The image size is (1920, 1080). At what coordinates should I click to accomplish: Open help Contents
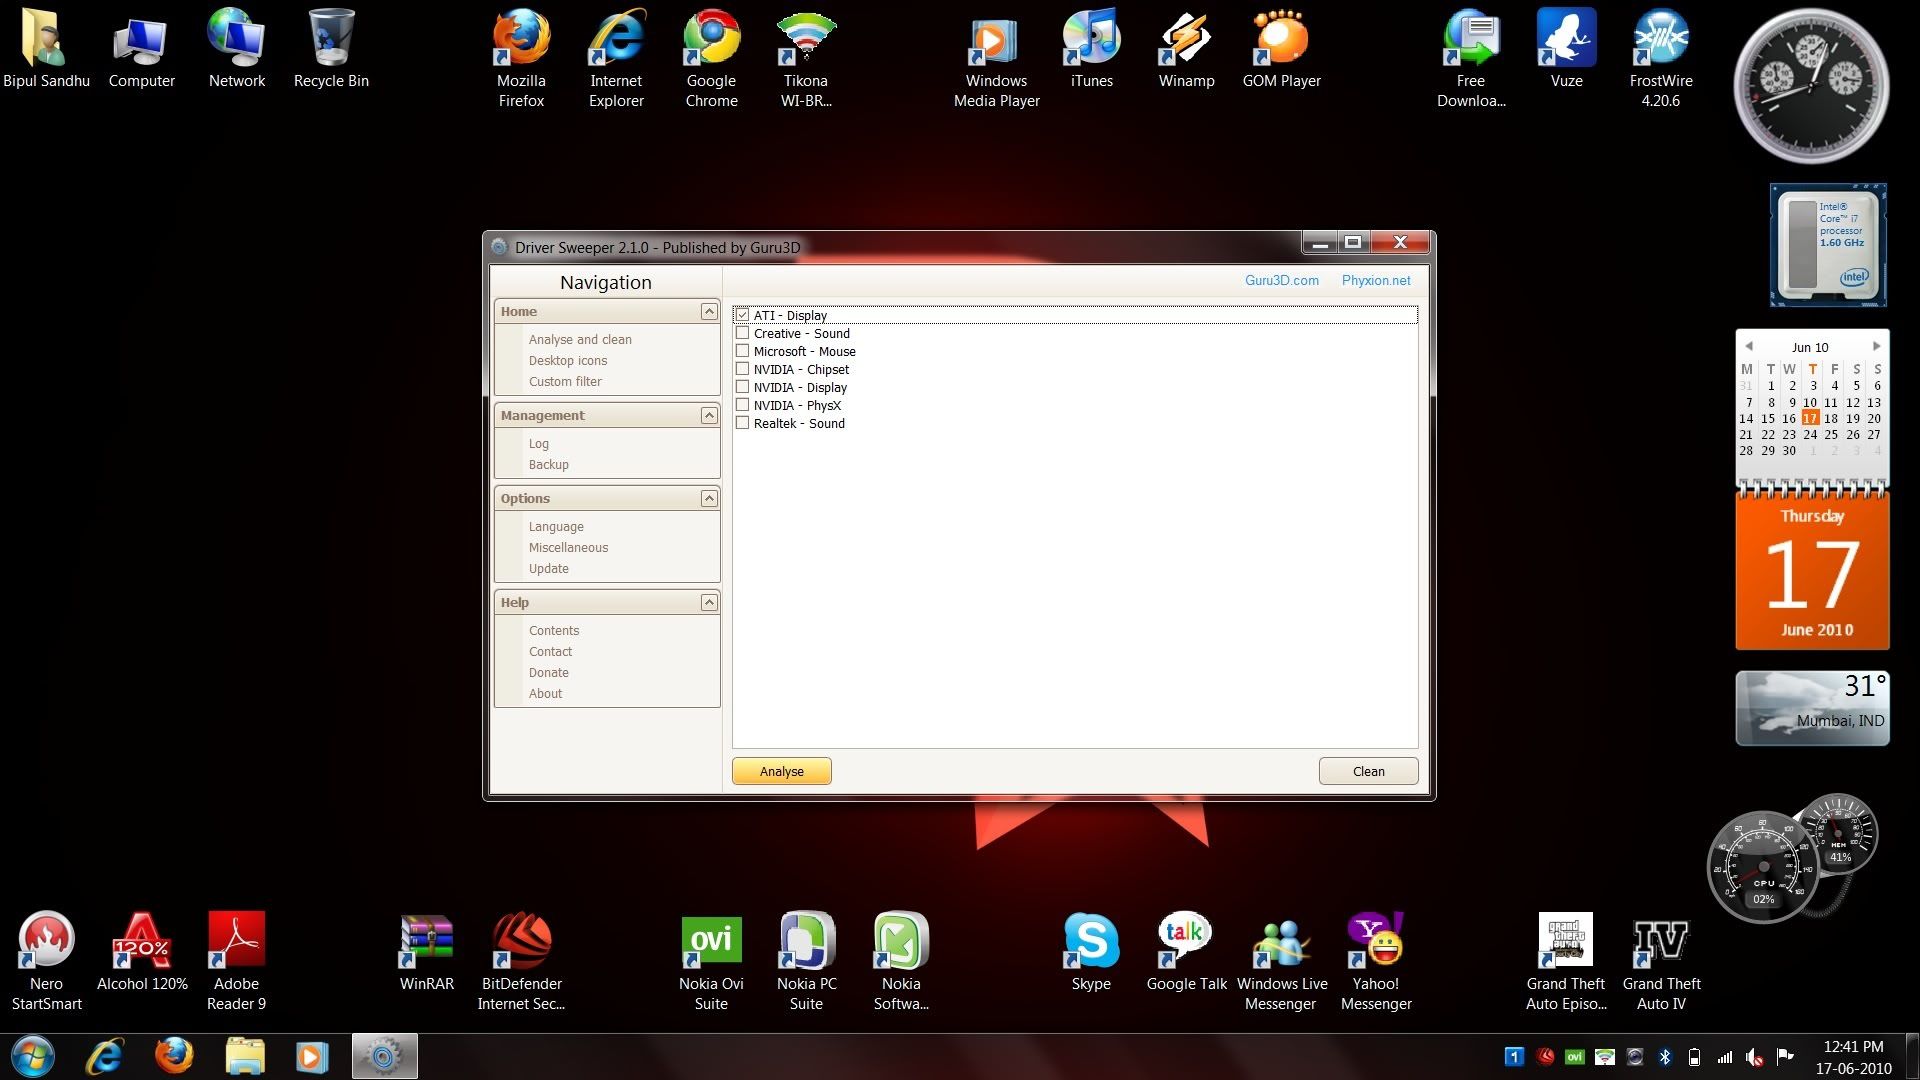[554, 631]
